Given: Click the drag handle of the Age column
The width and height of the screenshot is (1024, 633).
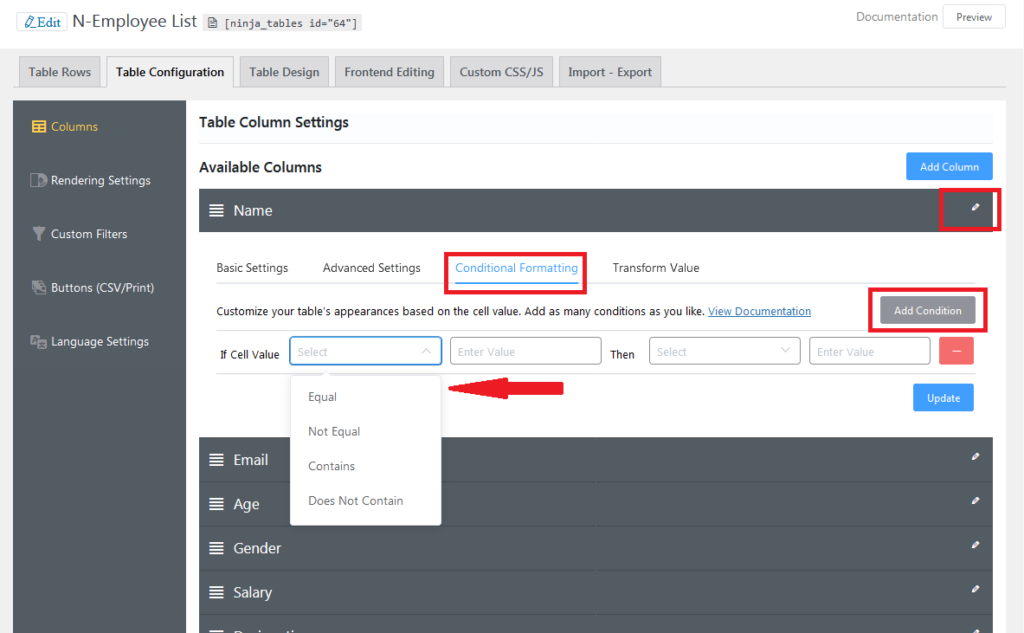Looking at the screenshot, I should point(218,503).
